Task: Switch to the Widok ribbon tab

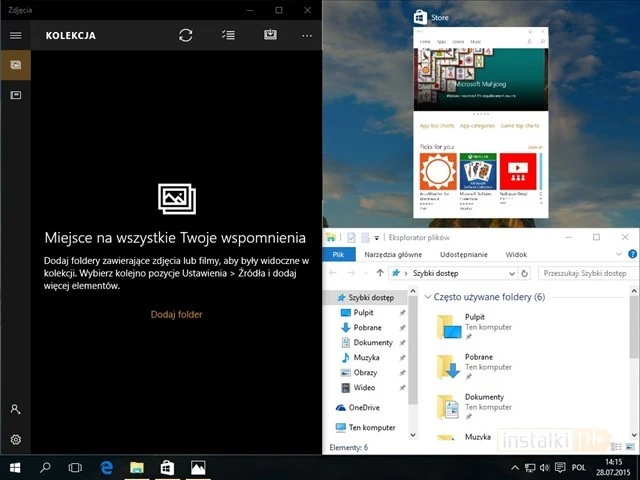Action: pyautogui.click(x=516, y=255)
